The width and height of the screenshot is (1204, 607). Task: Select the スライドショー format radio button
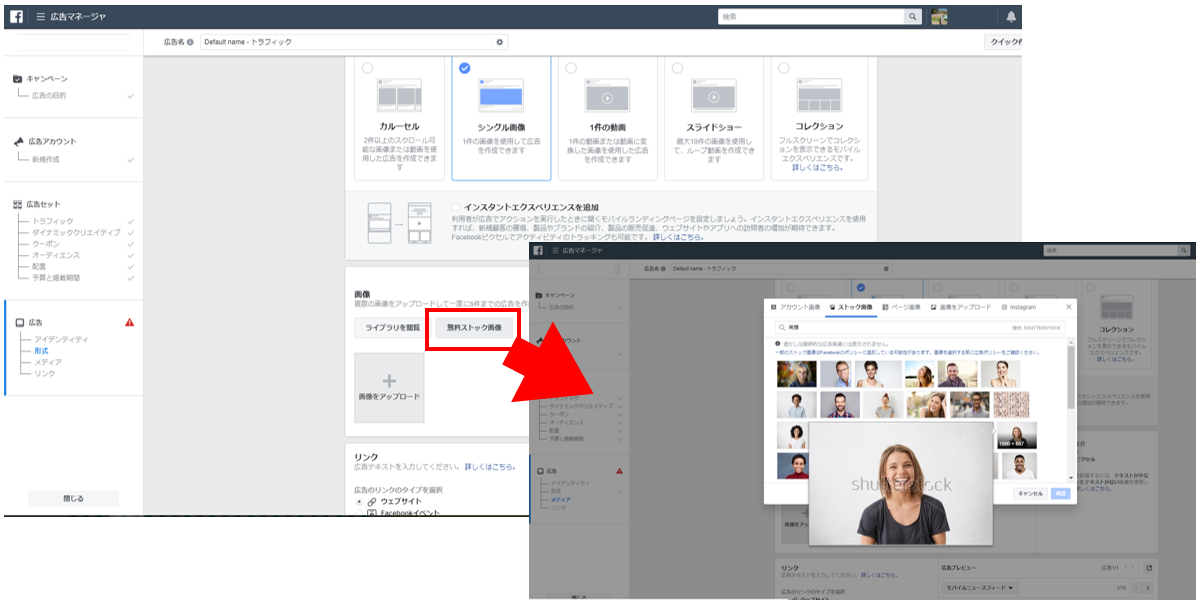[x=677, y=68]
